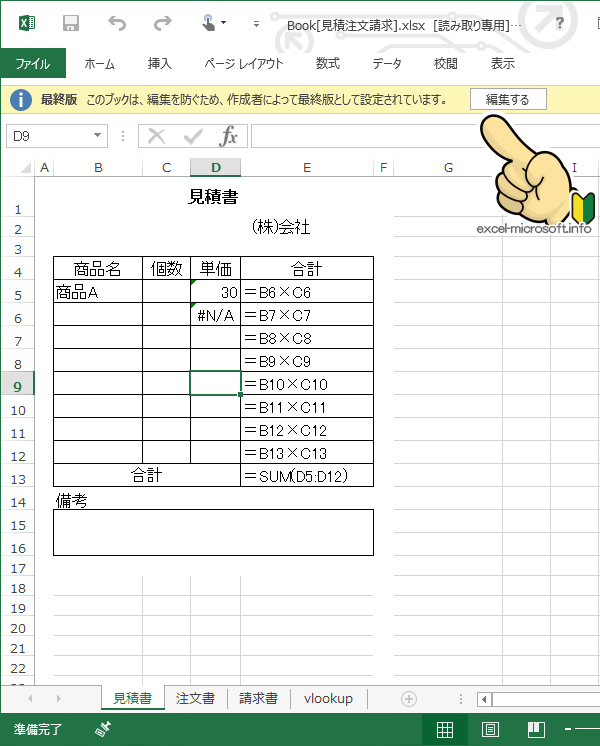Switch to the 注文書 sheet tab

click(x=195, y=698)
